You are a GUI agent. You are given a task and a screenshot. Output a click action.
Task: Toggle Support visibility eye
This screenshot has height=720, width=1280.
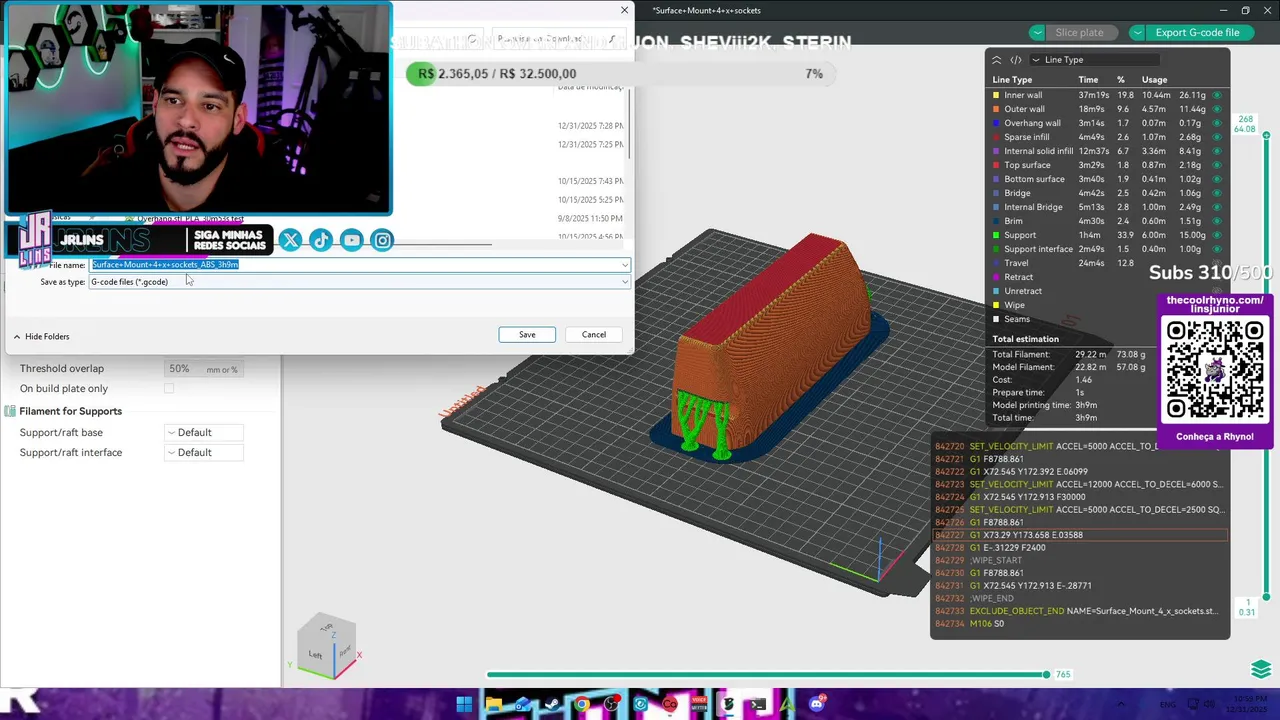click(x=1217, y=235)
